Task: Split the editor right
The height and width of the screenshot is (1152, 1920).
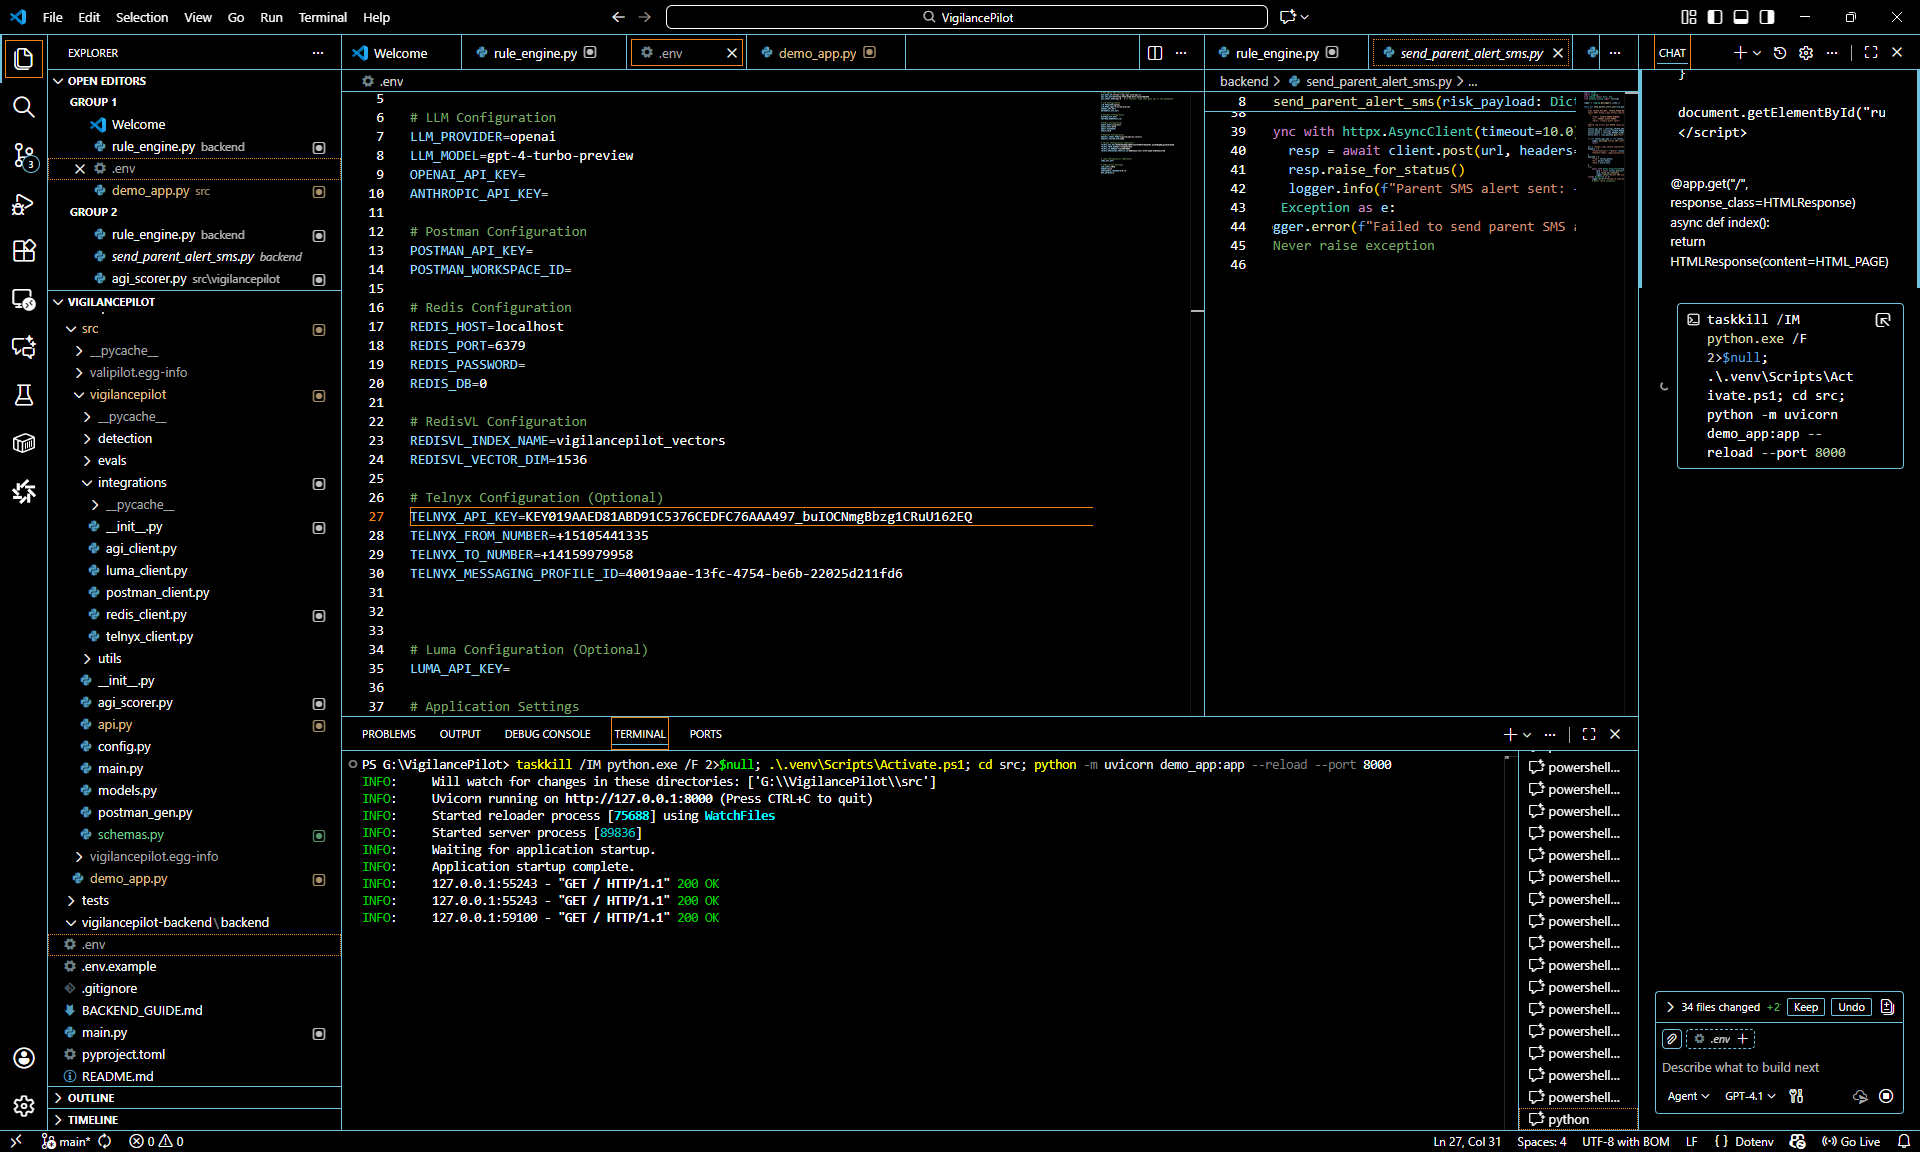Action: pyautogui.click(x=1155, y=53)
